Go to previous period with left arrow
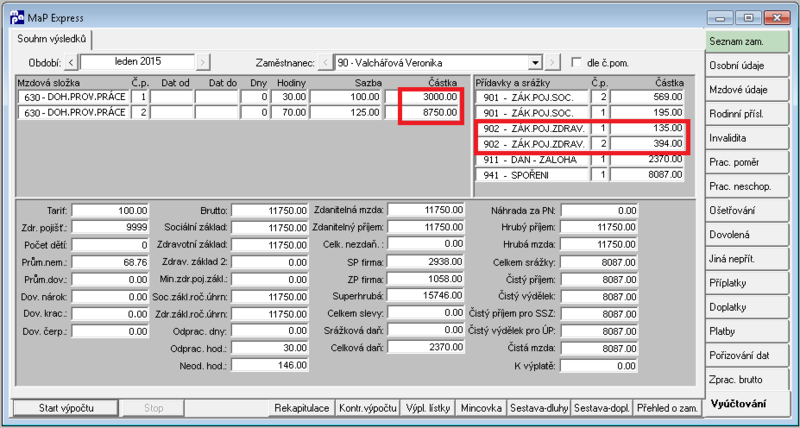Image resolution: width=800 pixels, height=428 pixels. 71,63
